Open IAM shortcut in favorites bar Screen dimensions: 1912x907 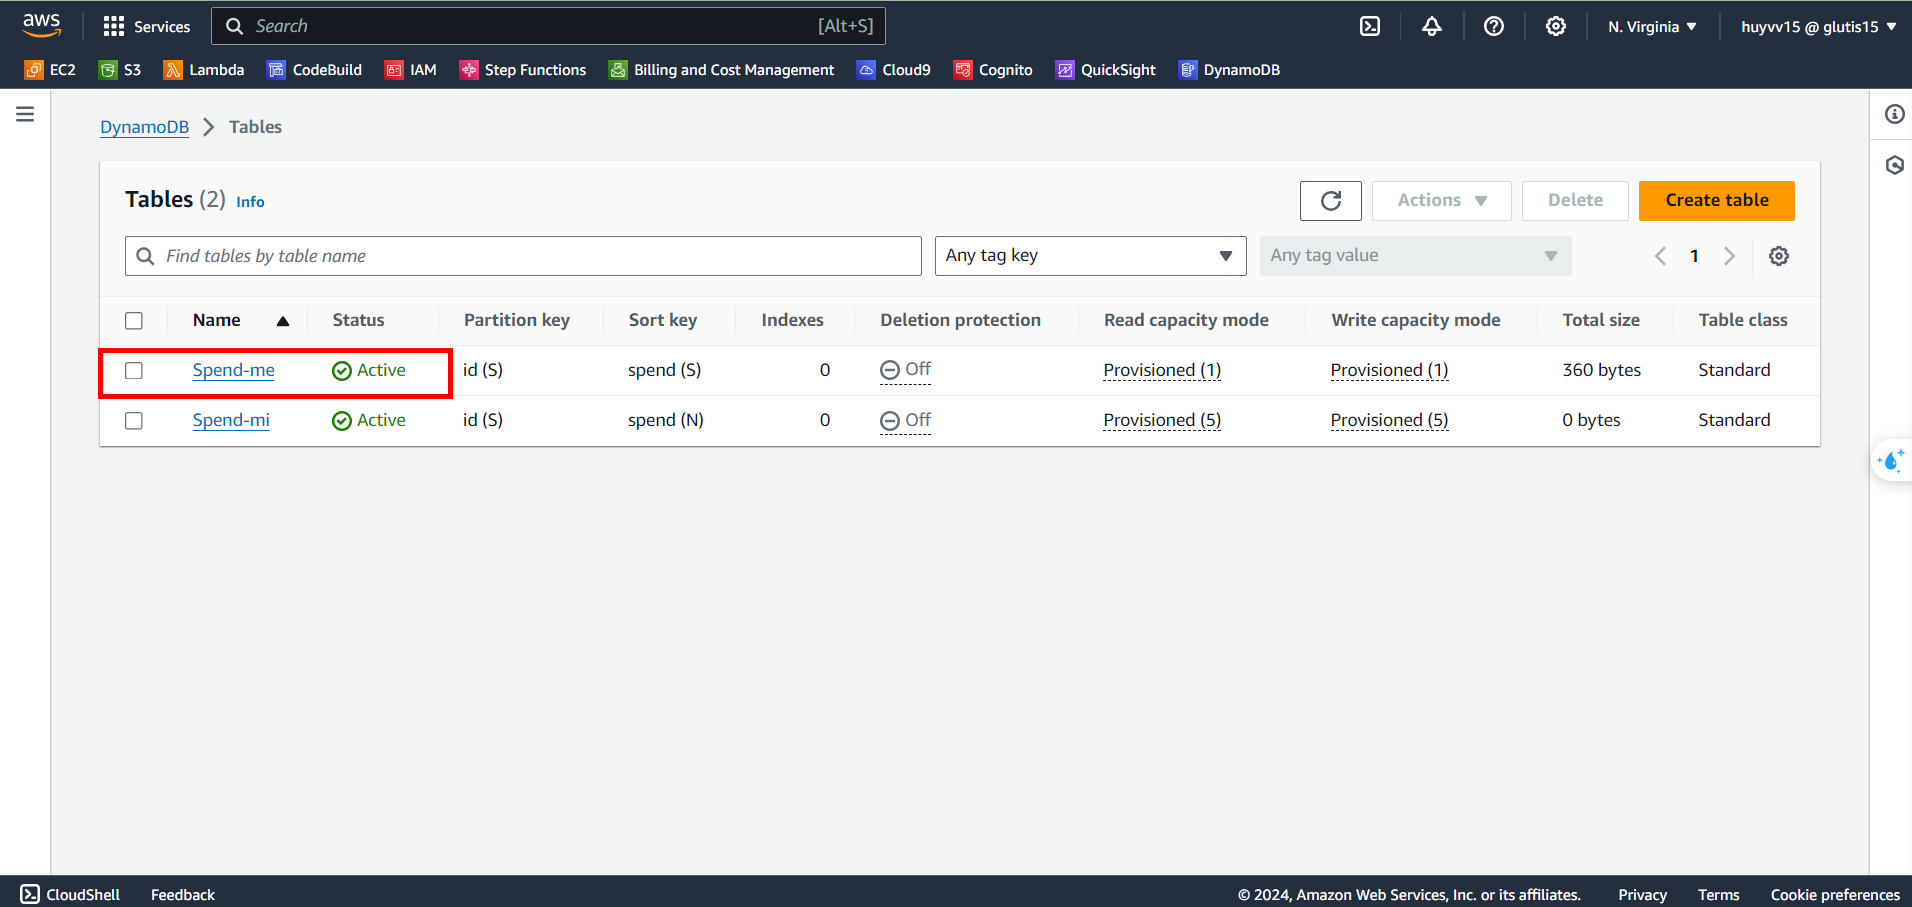tap(411, 70)
